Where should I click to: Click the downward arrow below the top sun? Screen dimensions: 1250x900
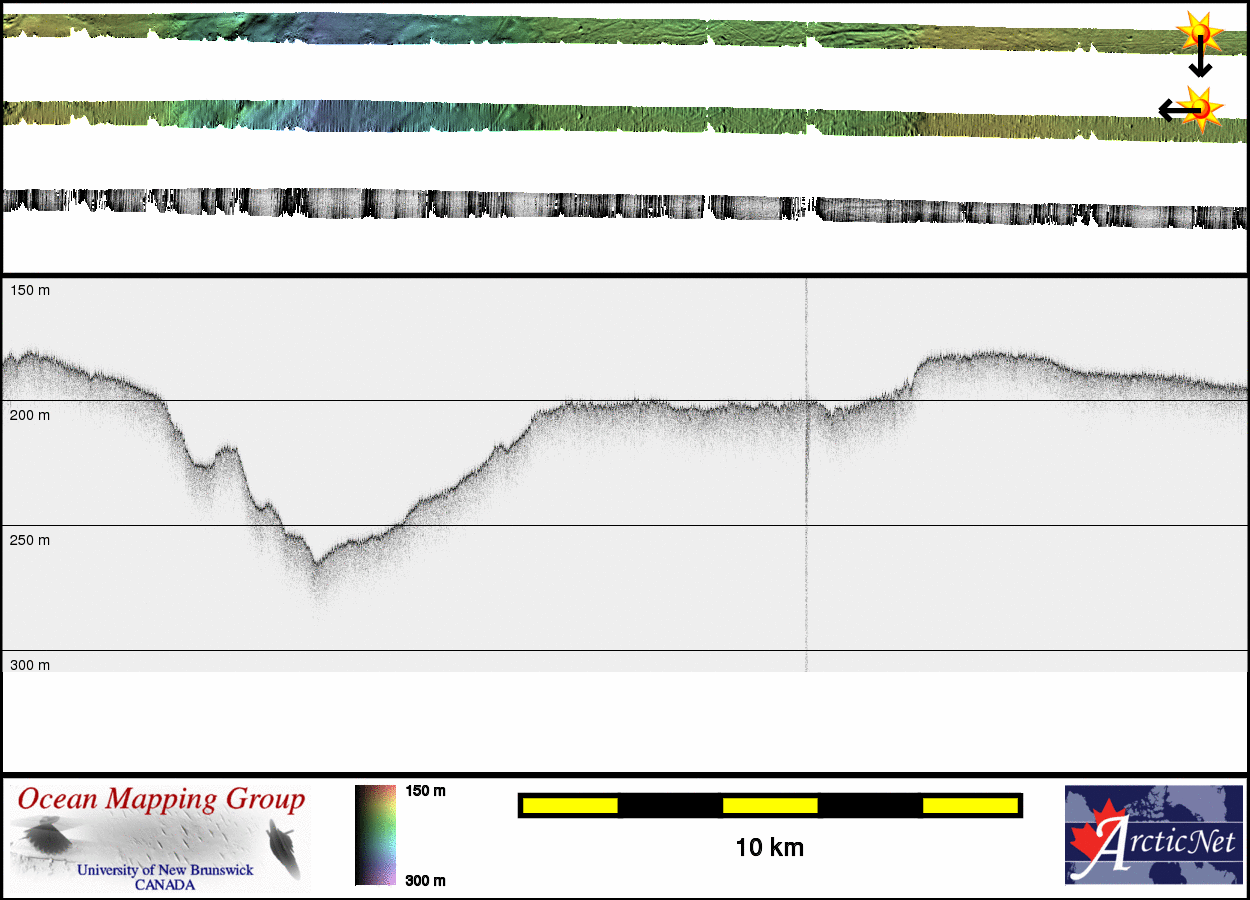(x=1200, y=62)
